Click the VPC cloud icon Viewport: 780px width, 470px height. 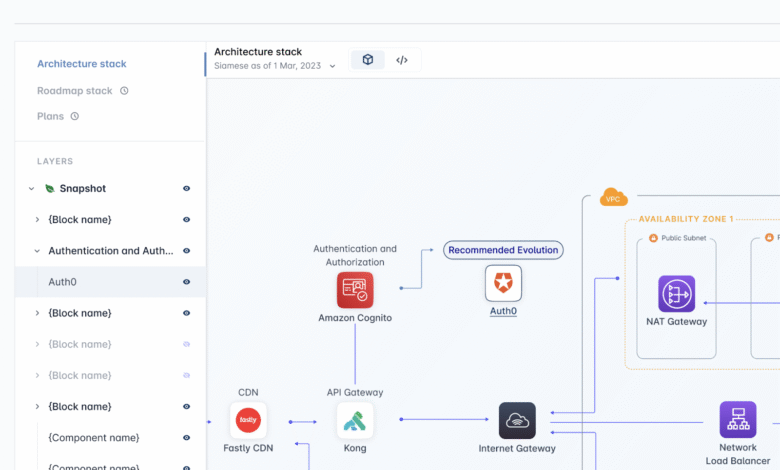tap(613, 197)
